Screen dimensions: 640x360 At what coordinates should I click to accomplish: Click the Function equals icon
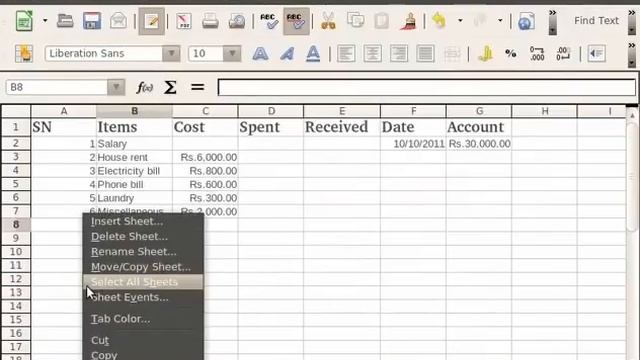click(198, 87)
